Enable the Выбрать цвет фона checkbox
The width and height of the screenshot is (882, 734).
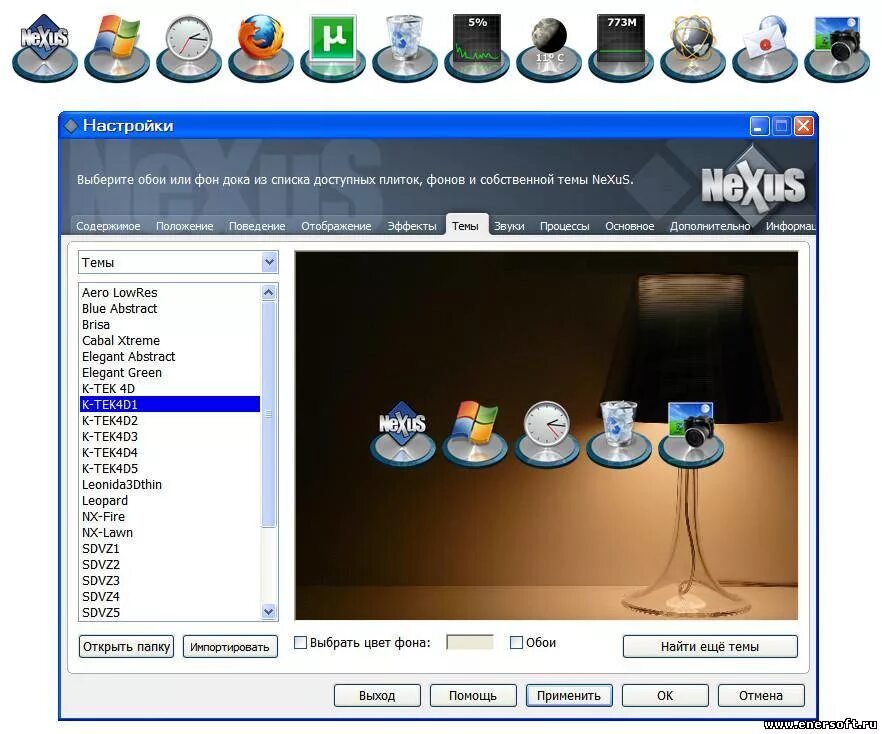point(300,642)
